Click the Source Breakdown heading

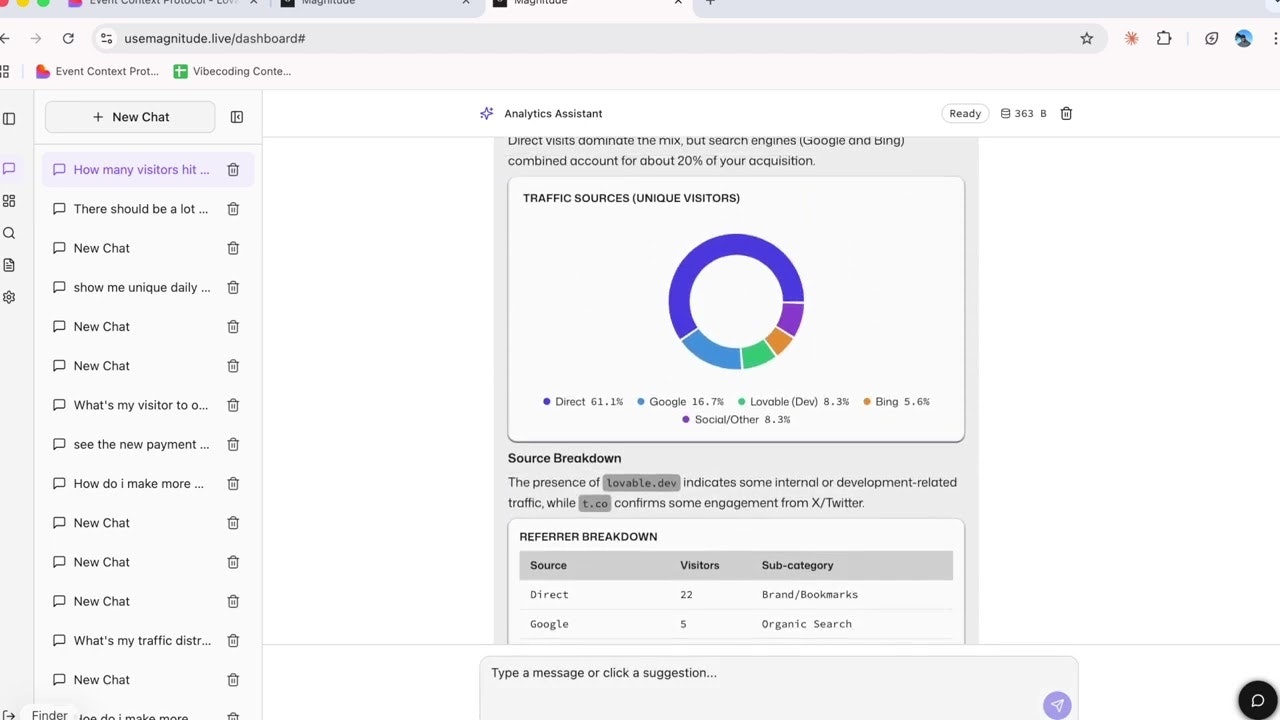[x=565, y=458]
